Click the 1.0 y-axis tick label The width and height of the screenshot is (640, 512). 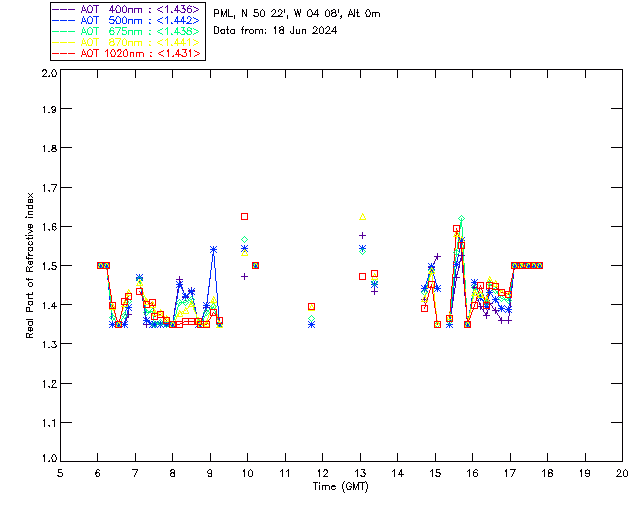coord(49,458)
